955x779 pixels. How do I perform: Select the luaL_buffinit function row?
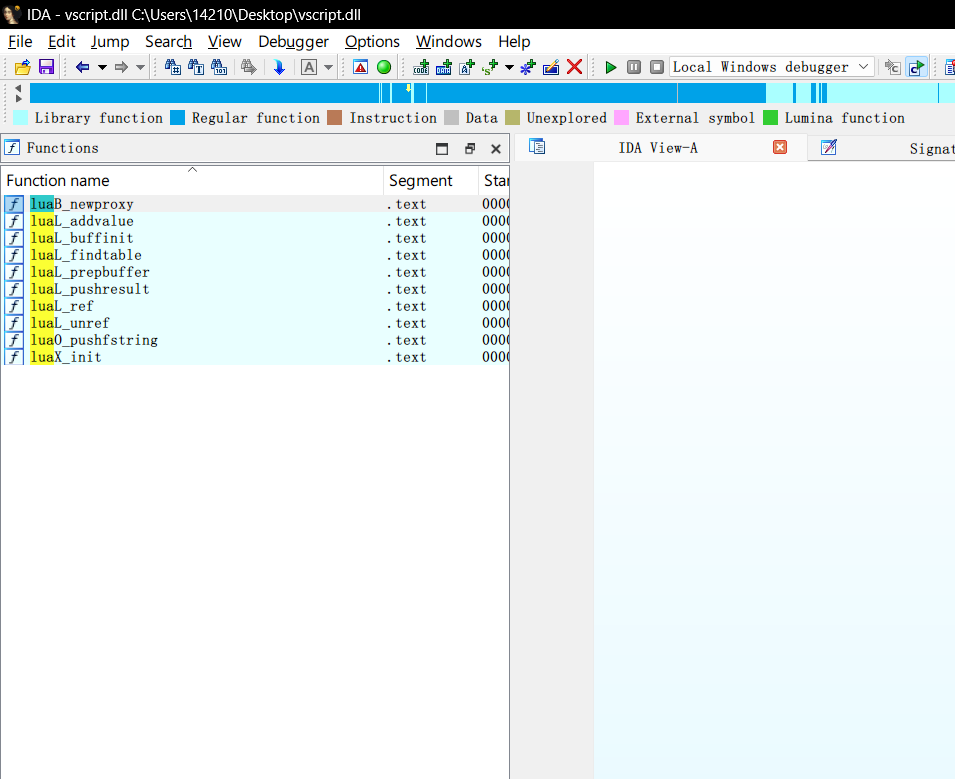(x=255, y=238)
